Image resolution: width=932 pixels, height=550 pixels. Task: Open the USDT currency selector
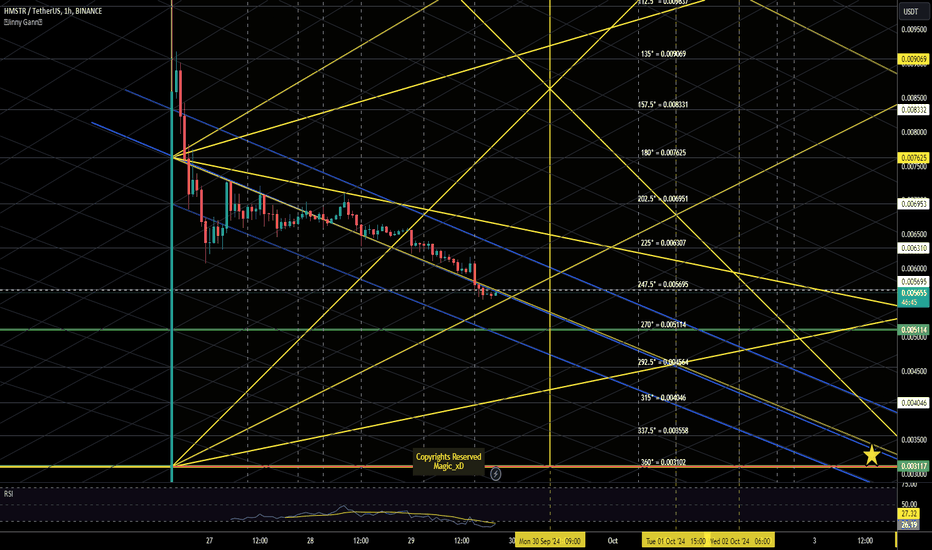point(910,11)
